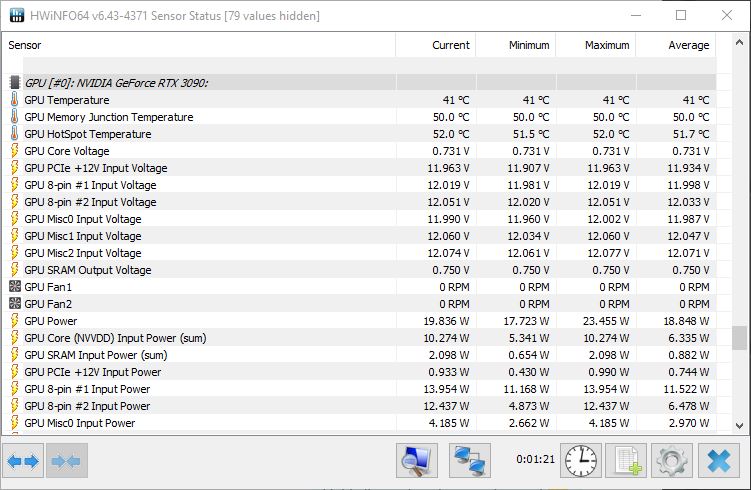Viewport: 751px width, 490px height.
Task: Click lightning icon for GPU 8-pin #2 Input Voltage
Action: point(15,202)
